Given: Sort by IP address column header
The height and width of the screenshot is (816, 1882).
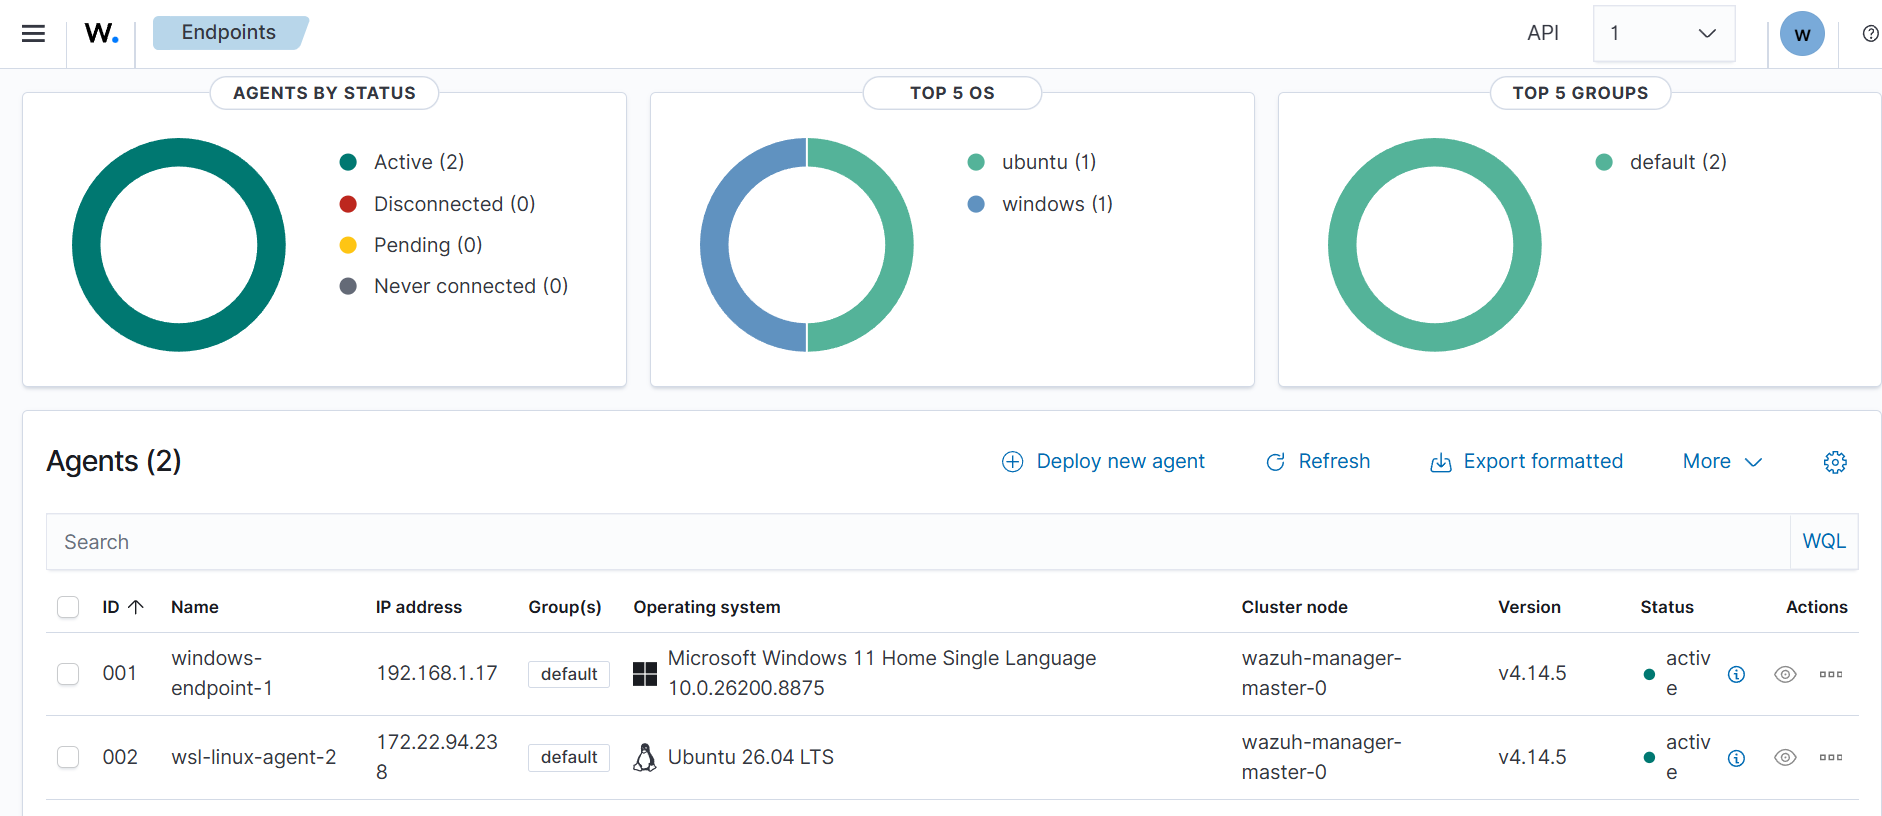Looking at the screenshot, I should (419, 607).
